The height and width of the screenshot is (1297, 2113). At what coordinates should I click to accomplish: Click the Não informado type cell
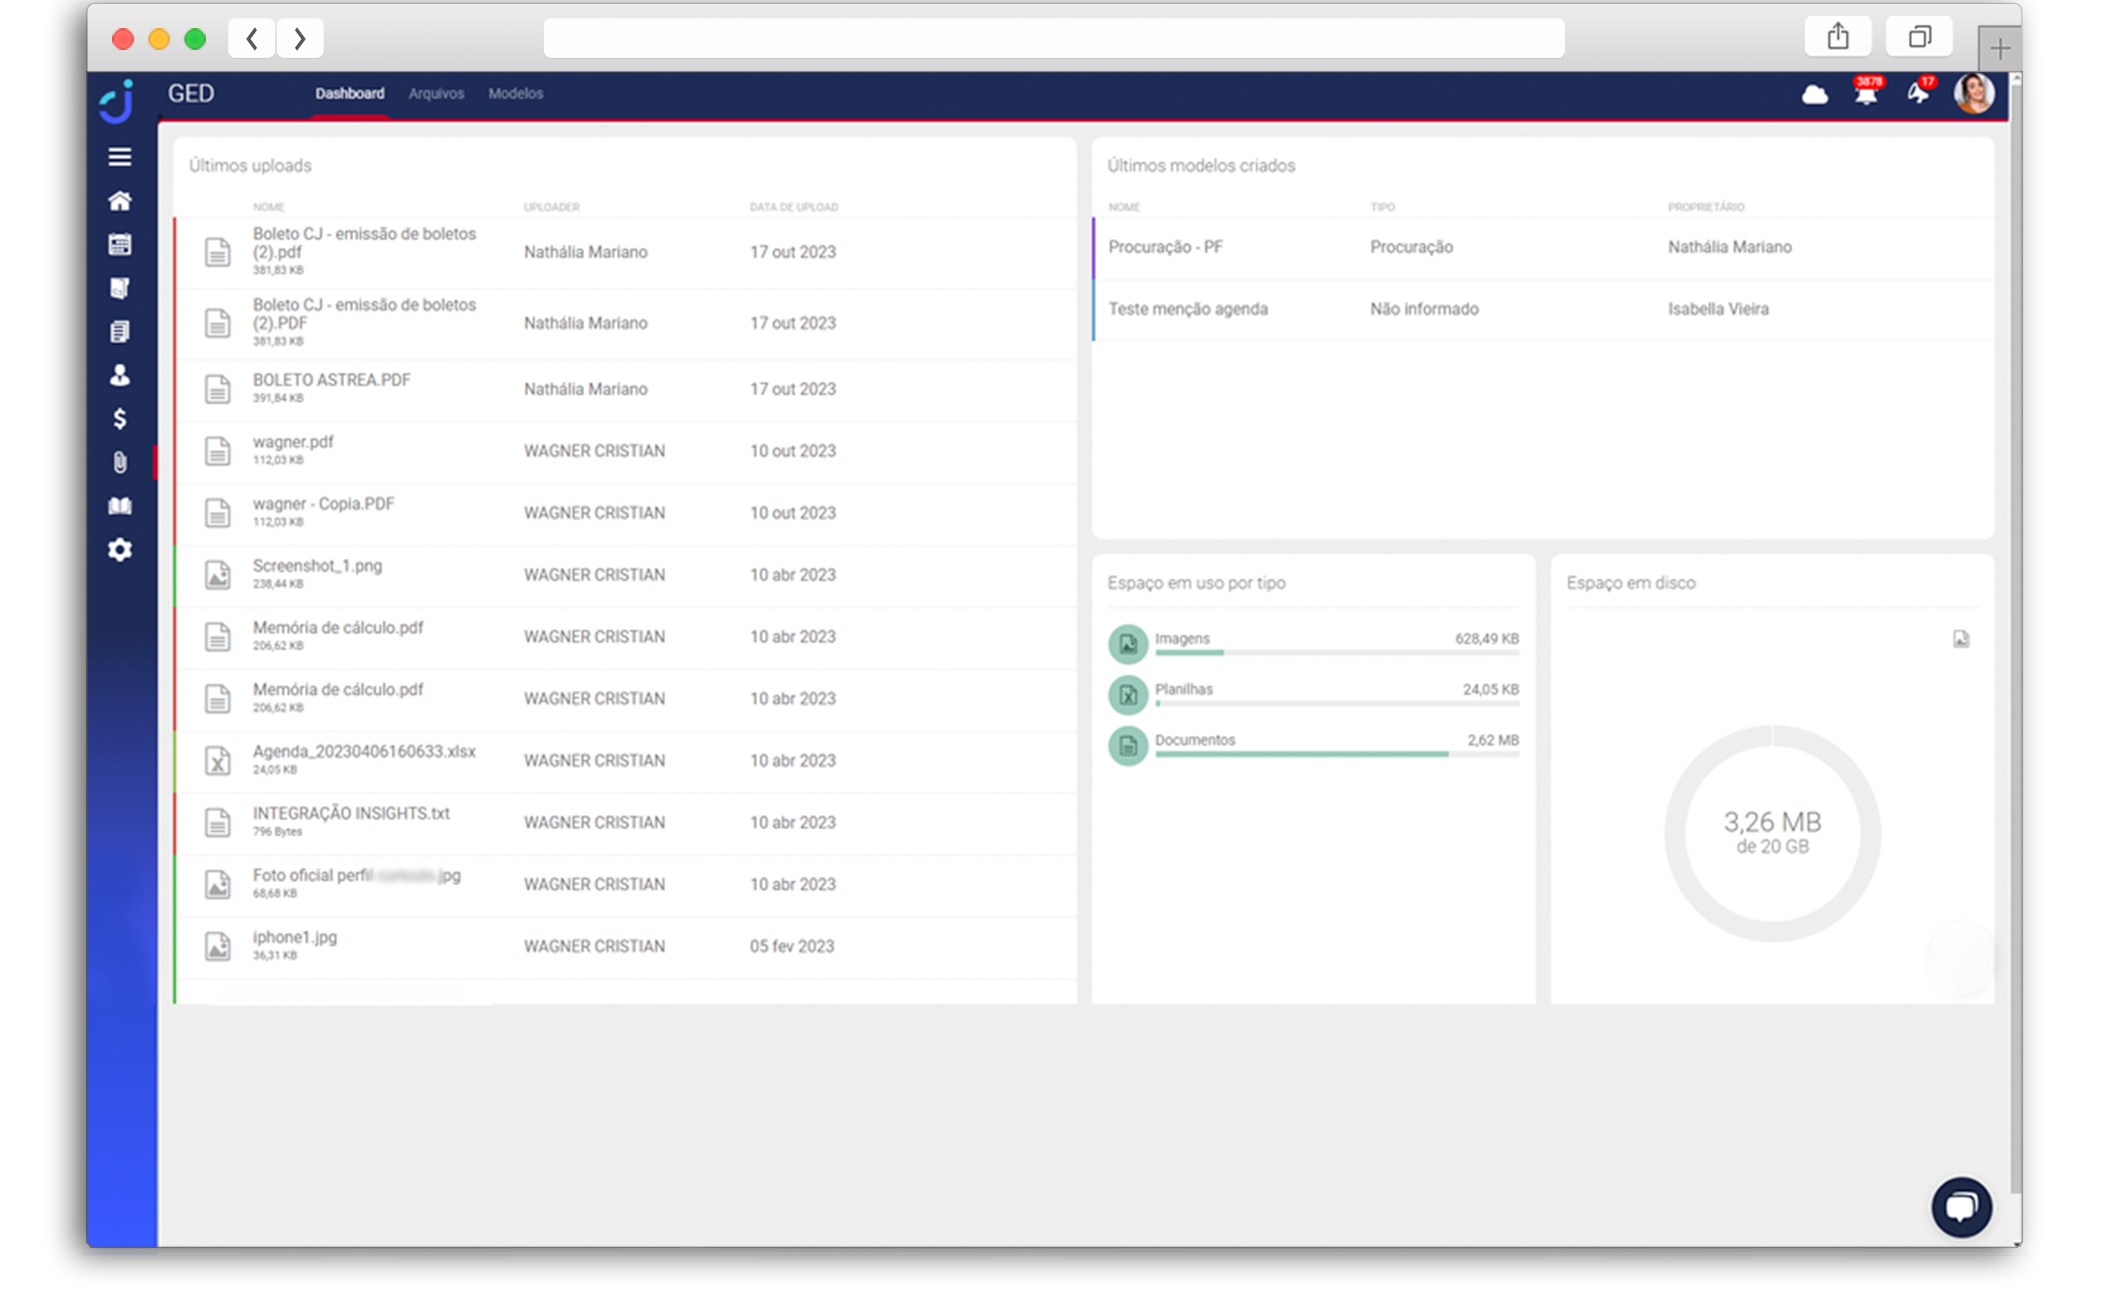click(1424, 309)
